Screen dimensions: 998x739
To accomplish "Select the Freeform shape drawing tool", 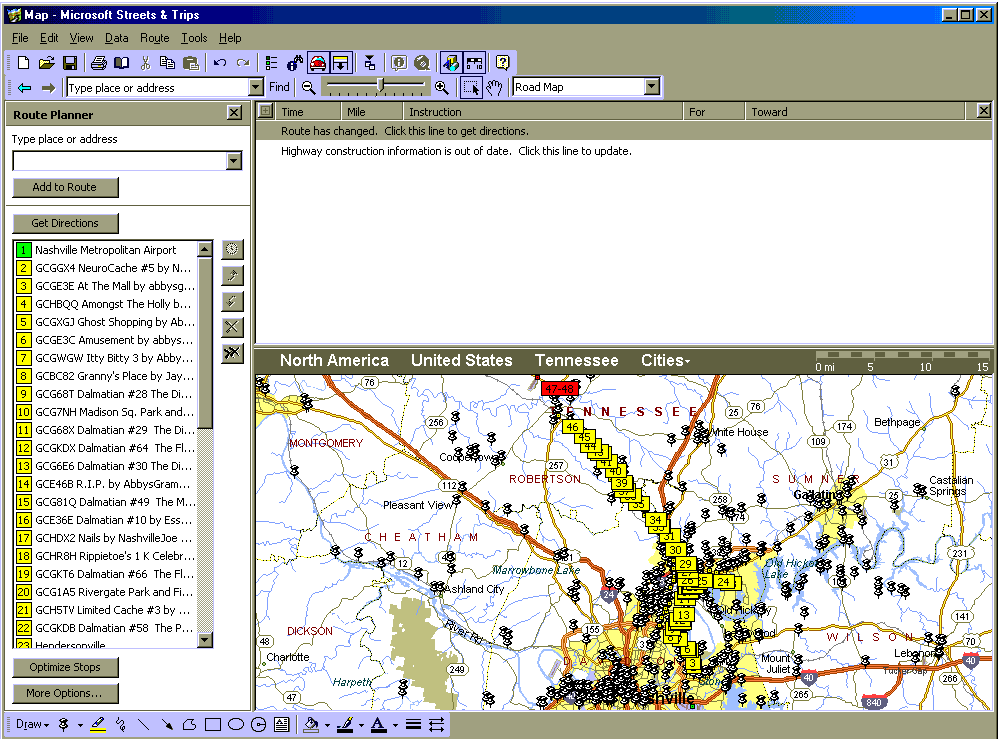I will point(190,724).
